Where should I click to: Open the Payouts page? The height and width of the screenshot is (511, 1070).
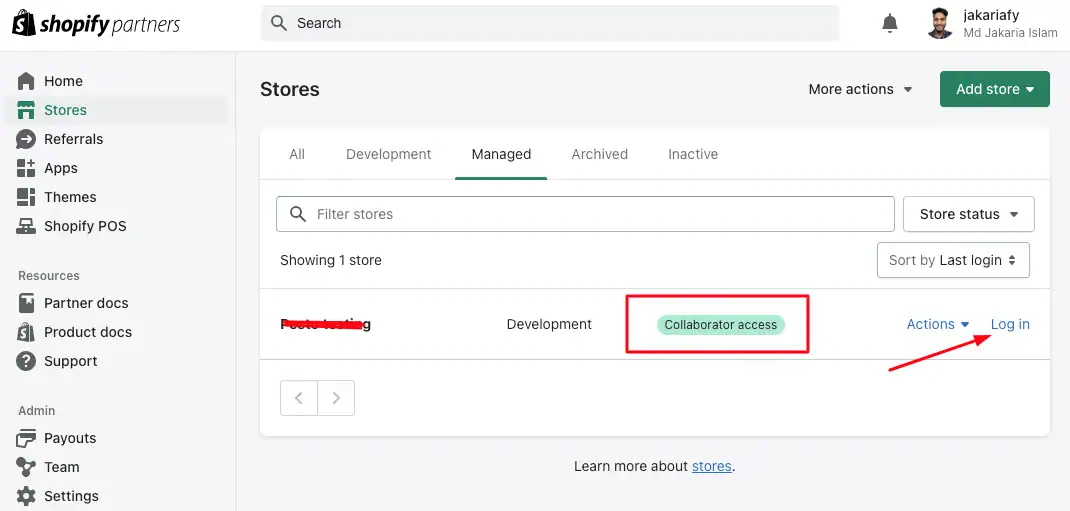70,438
